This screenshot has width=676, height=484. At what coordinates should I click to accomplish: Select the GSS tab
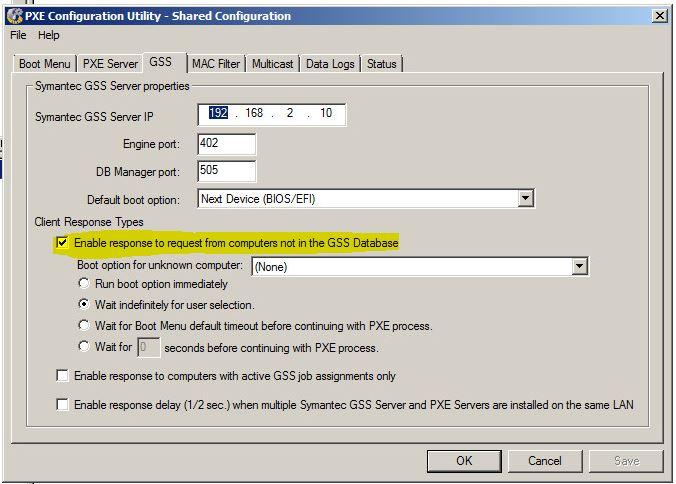(161, 62)
